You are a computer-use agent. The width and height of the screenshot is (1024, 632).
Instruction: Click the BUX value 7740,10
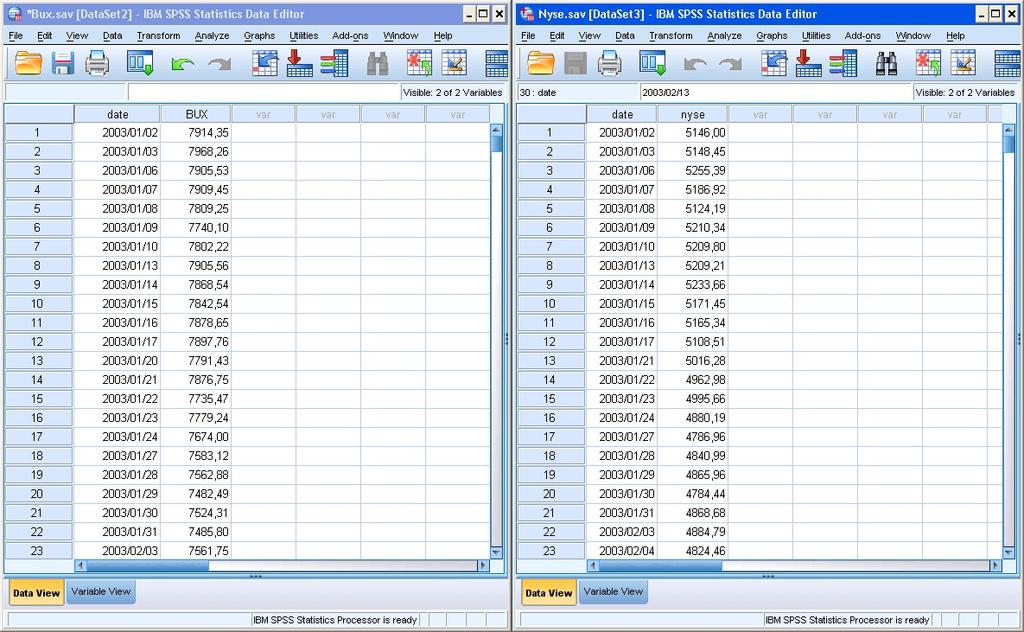click(196, 228)
